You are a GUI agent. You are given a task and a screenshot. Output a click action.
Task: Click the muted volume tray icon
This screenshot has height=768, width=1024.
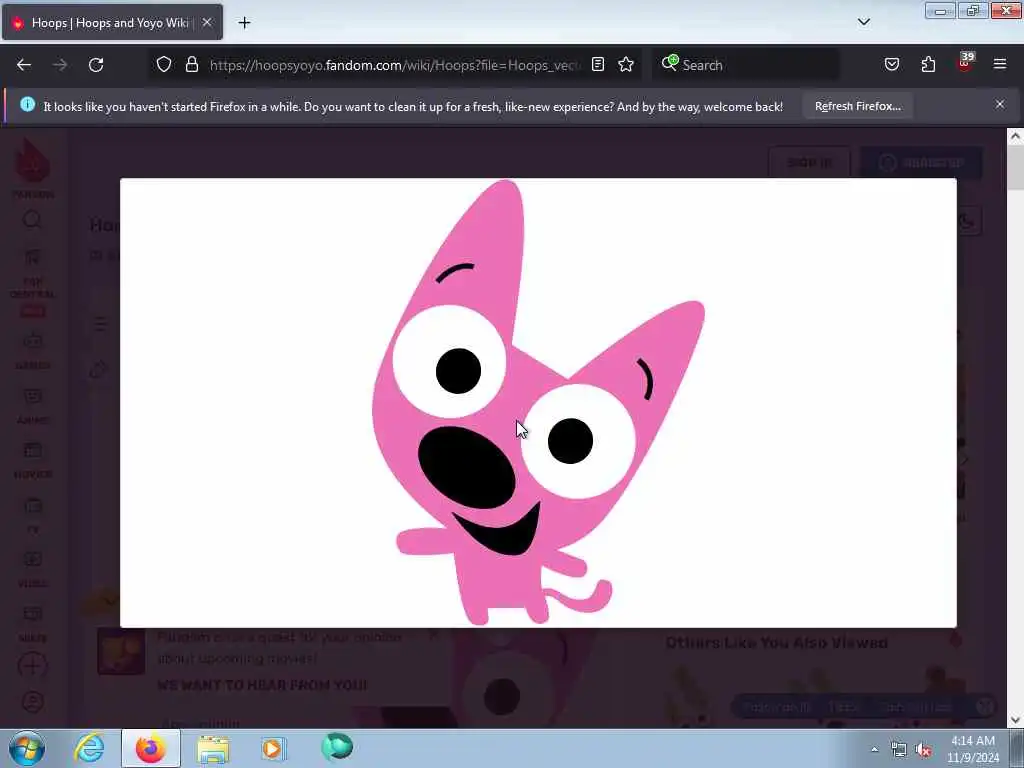[923, 750]
